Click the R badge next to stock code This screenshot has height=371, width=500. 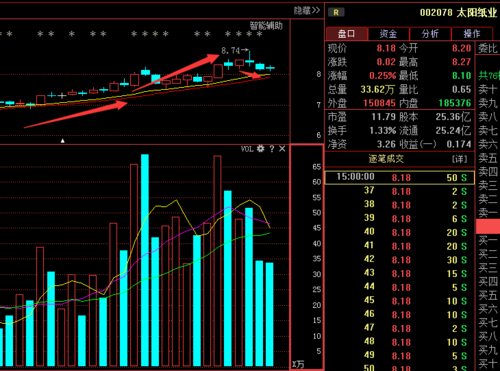point(336,13)
